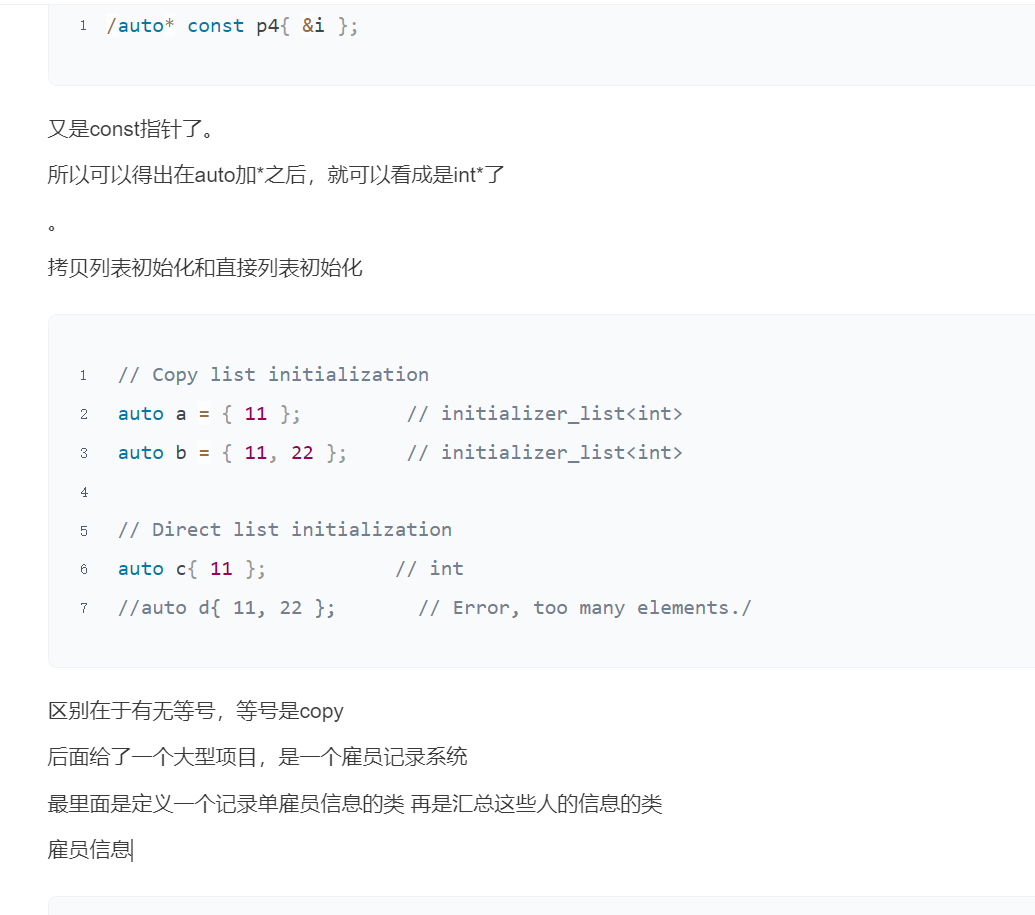Click the code "auto c{ 11 };"

click(x=192, y=569)
